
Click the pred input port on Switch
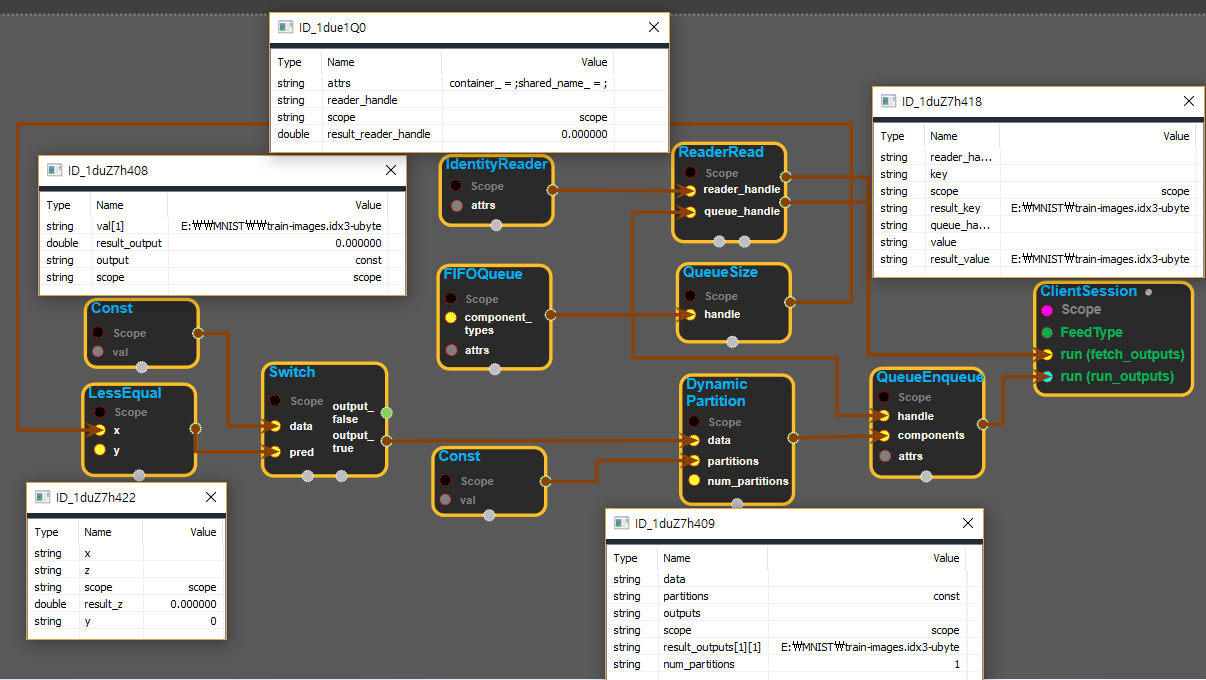point(275,452)
